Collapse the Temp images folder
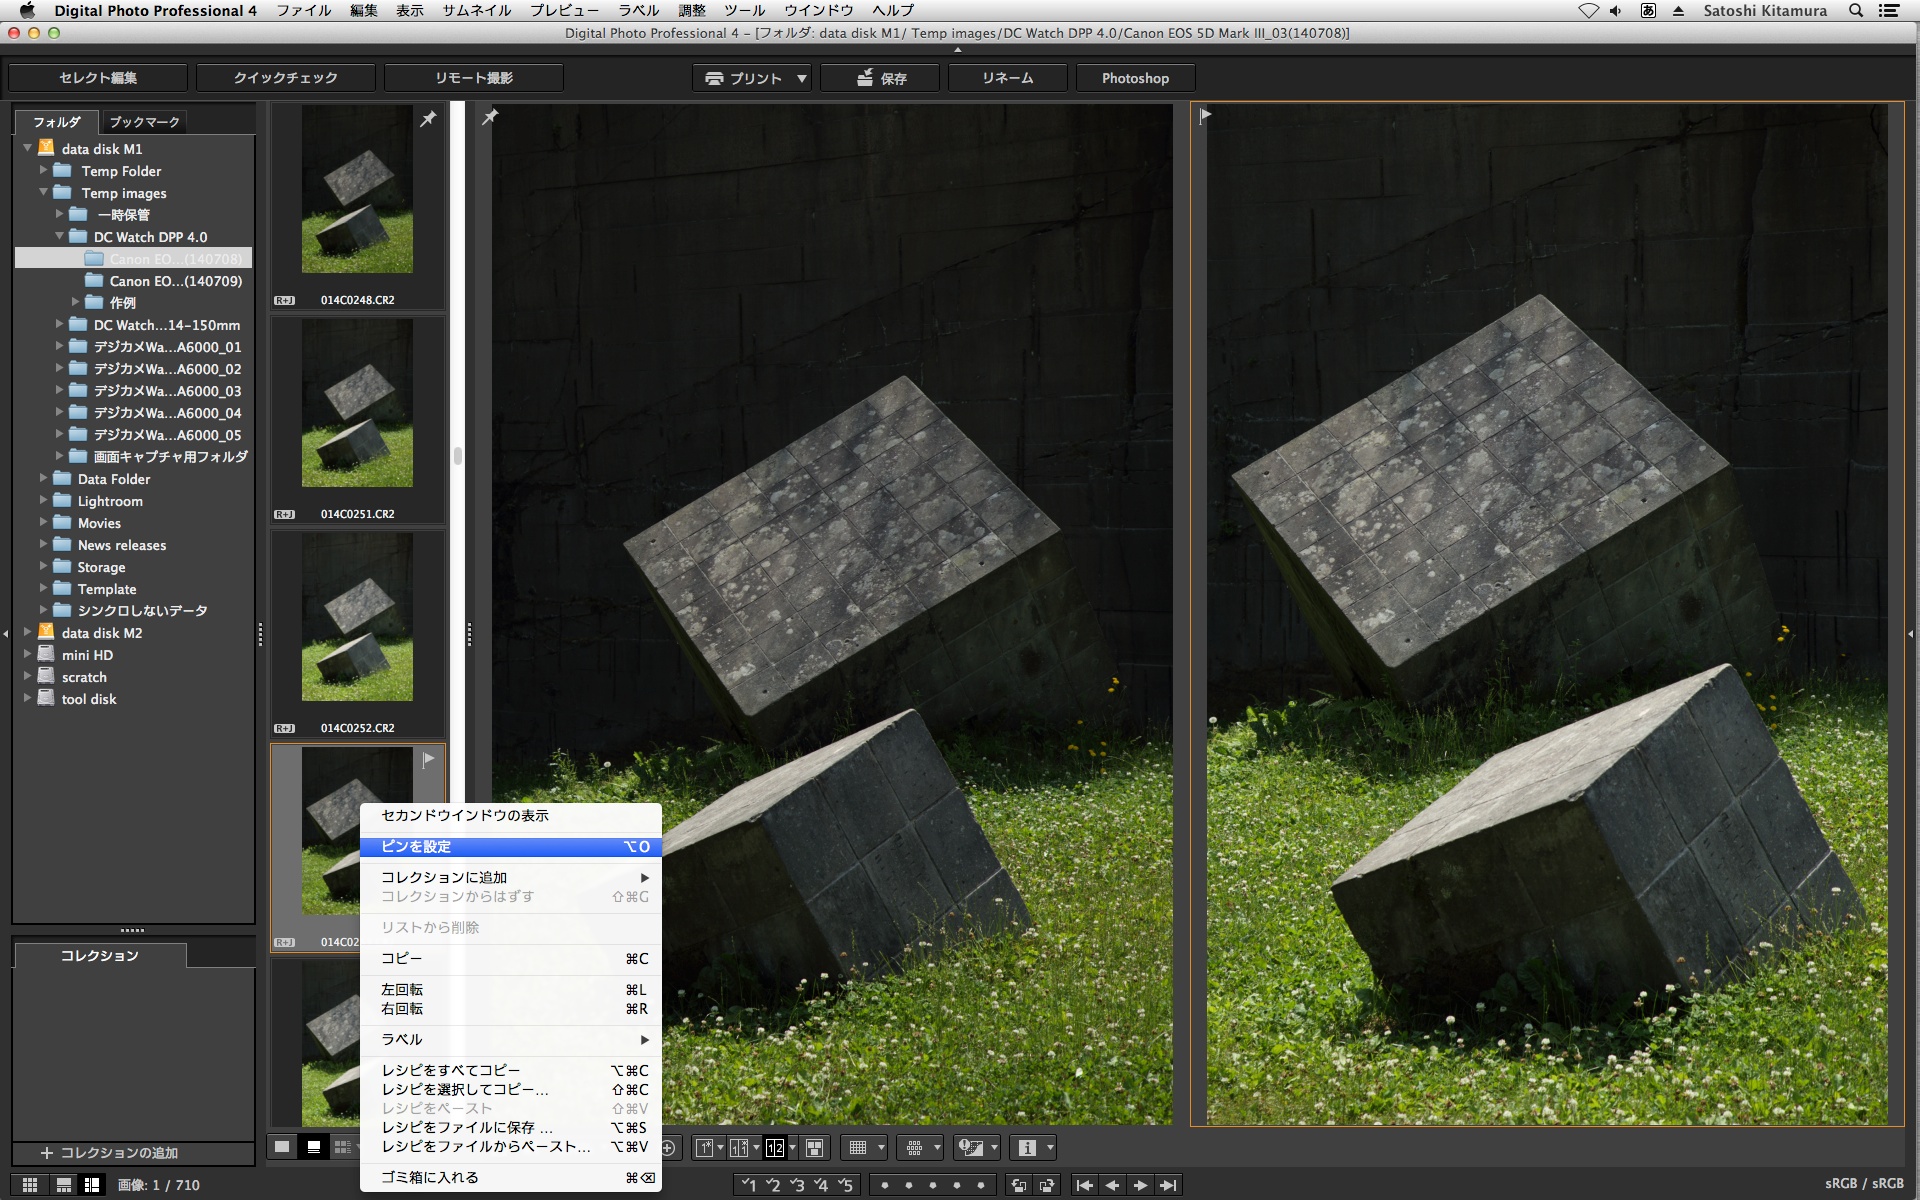 click(x=44, y=193)
